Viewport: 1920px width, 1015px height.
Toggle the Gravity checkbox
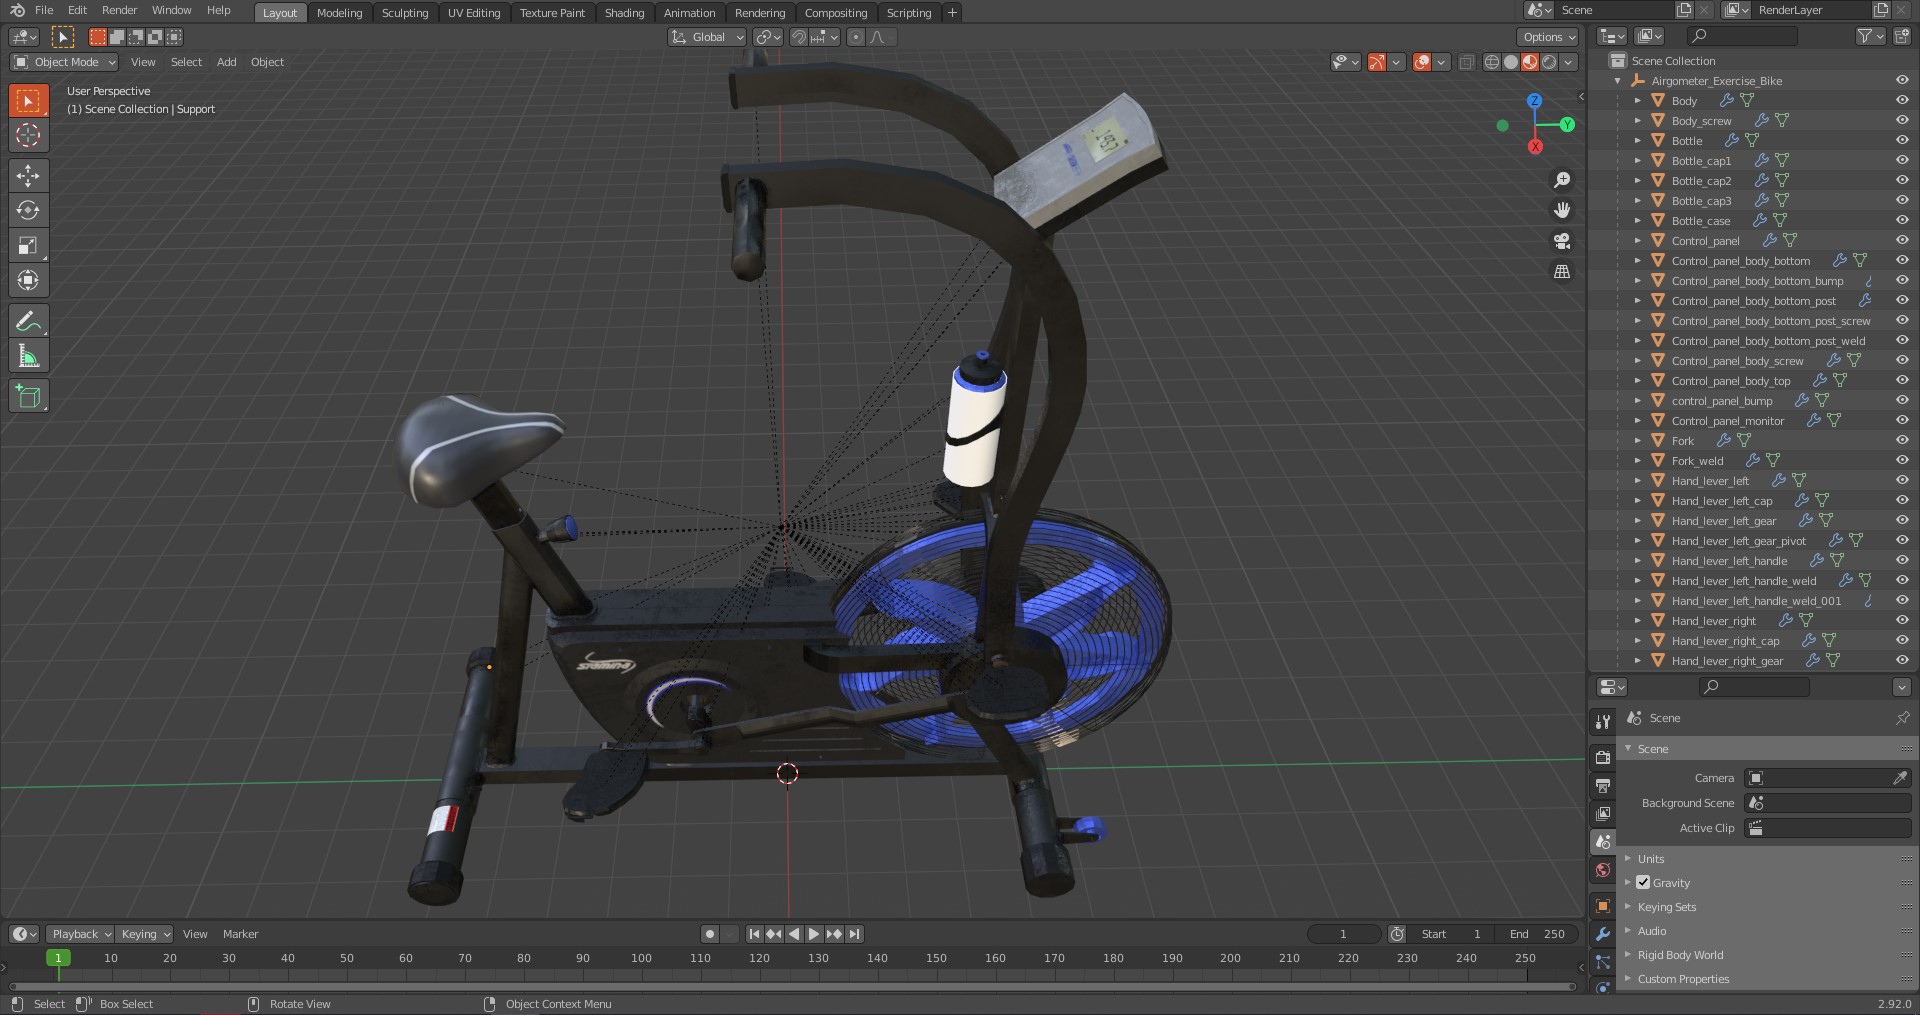tap(1643, 882)
